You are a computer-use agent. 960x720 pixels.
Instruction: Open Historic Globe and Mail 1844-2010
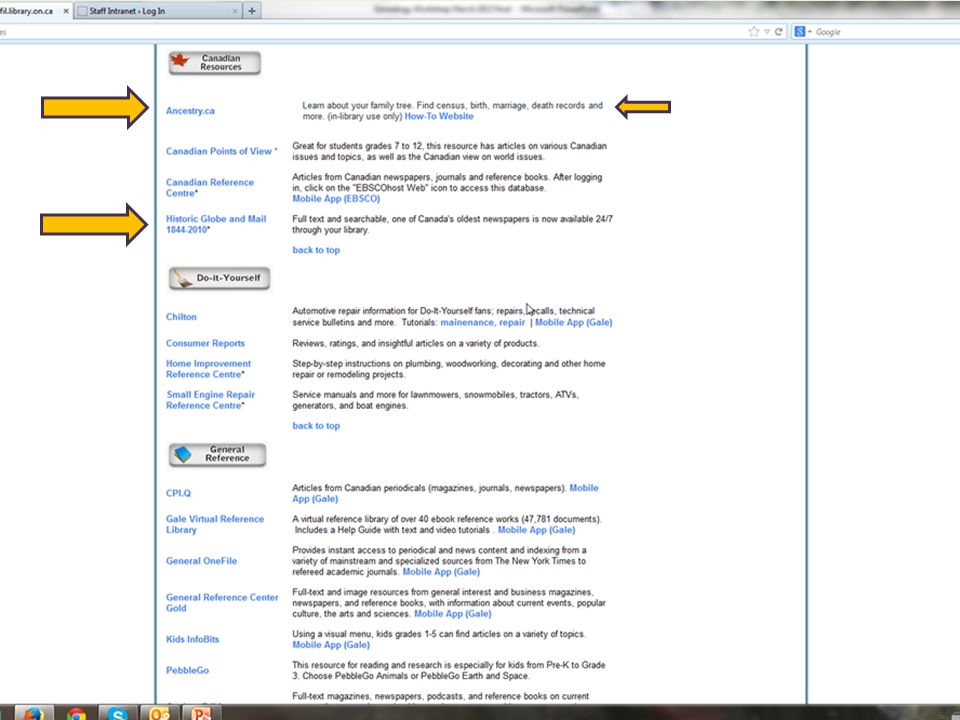216,224
